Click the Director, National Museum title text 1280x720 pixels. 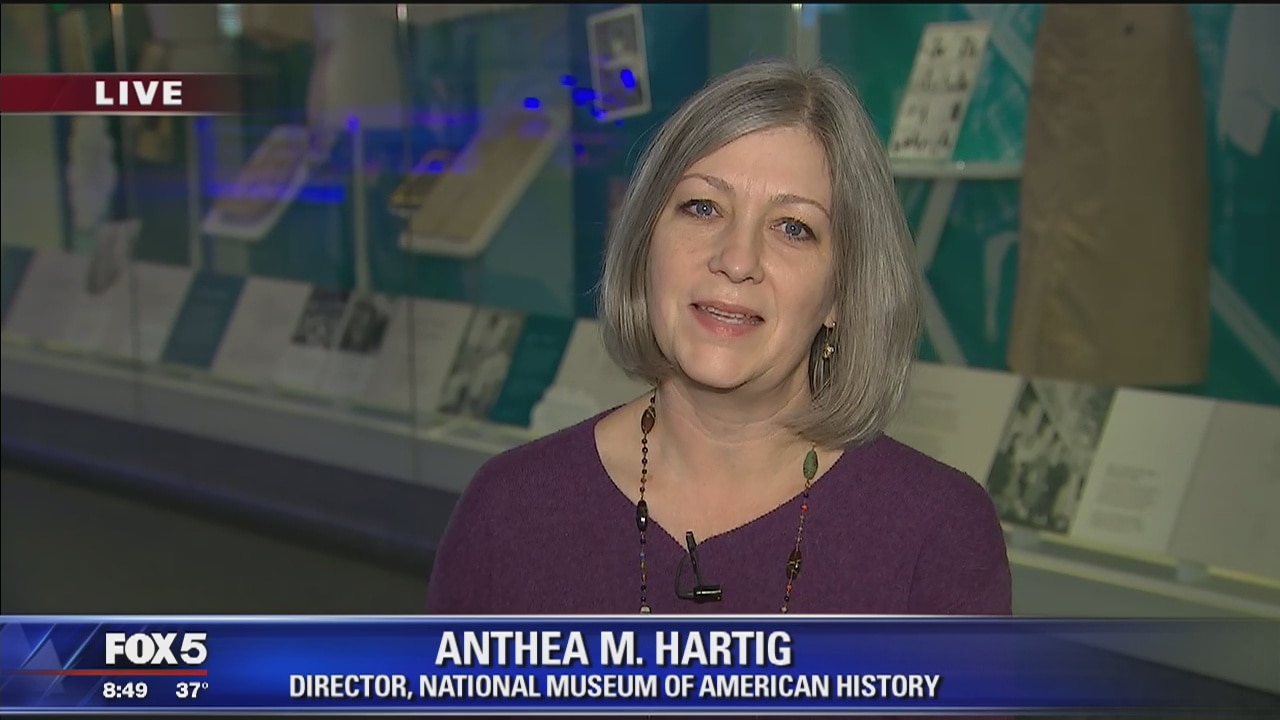point(614,687)
